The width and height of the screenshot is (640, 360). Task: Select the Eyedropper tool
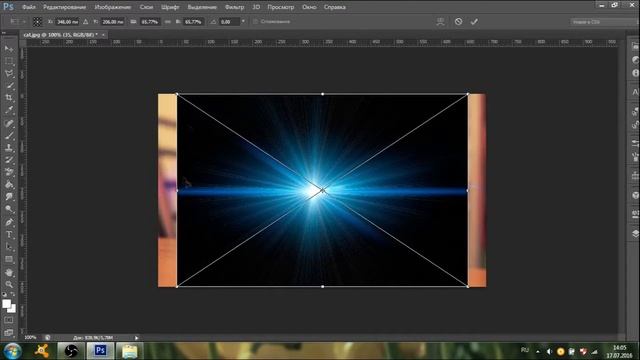[9, 110]
